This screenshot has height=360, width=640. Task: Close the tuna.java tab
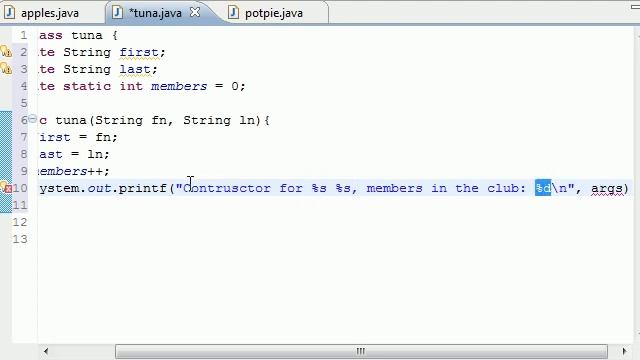pos(195,12)
